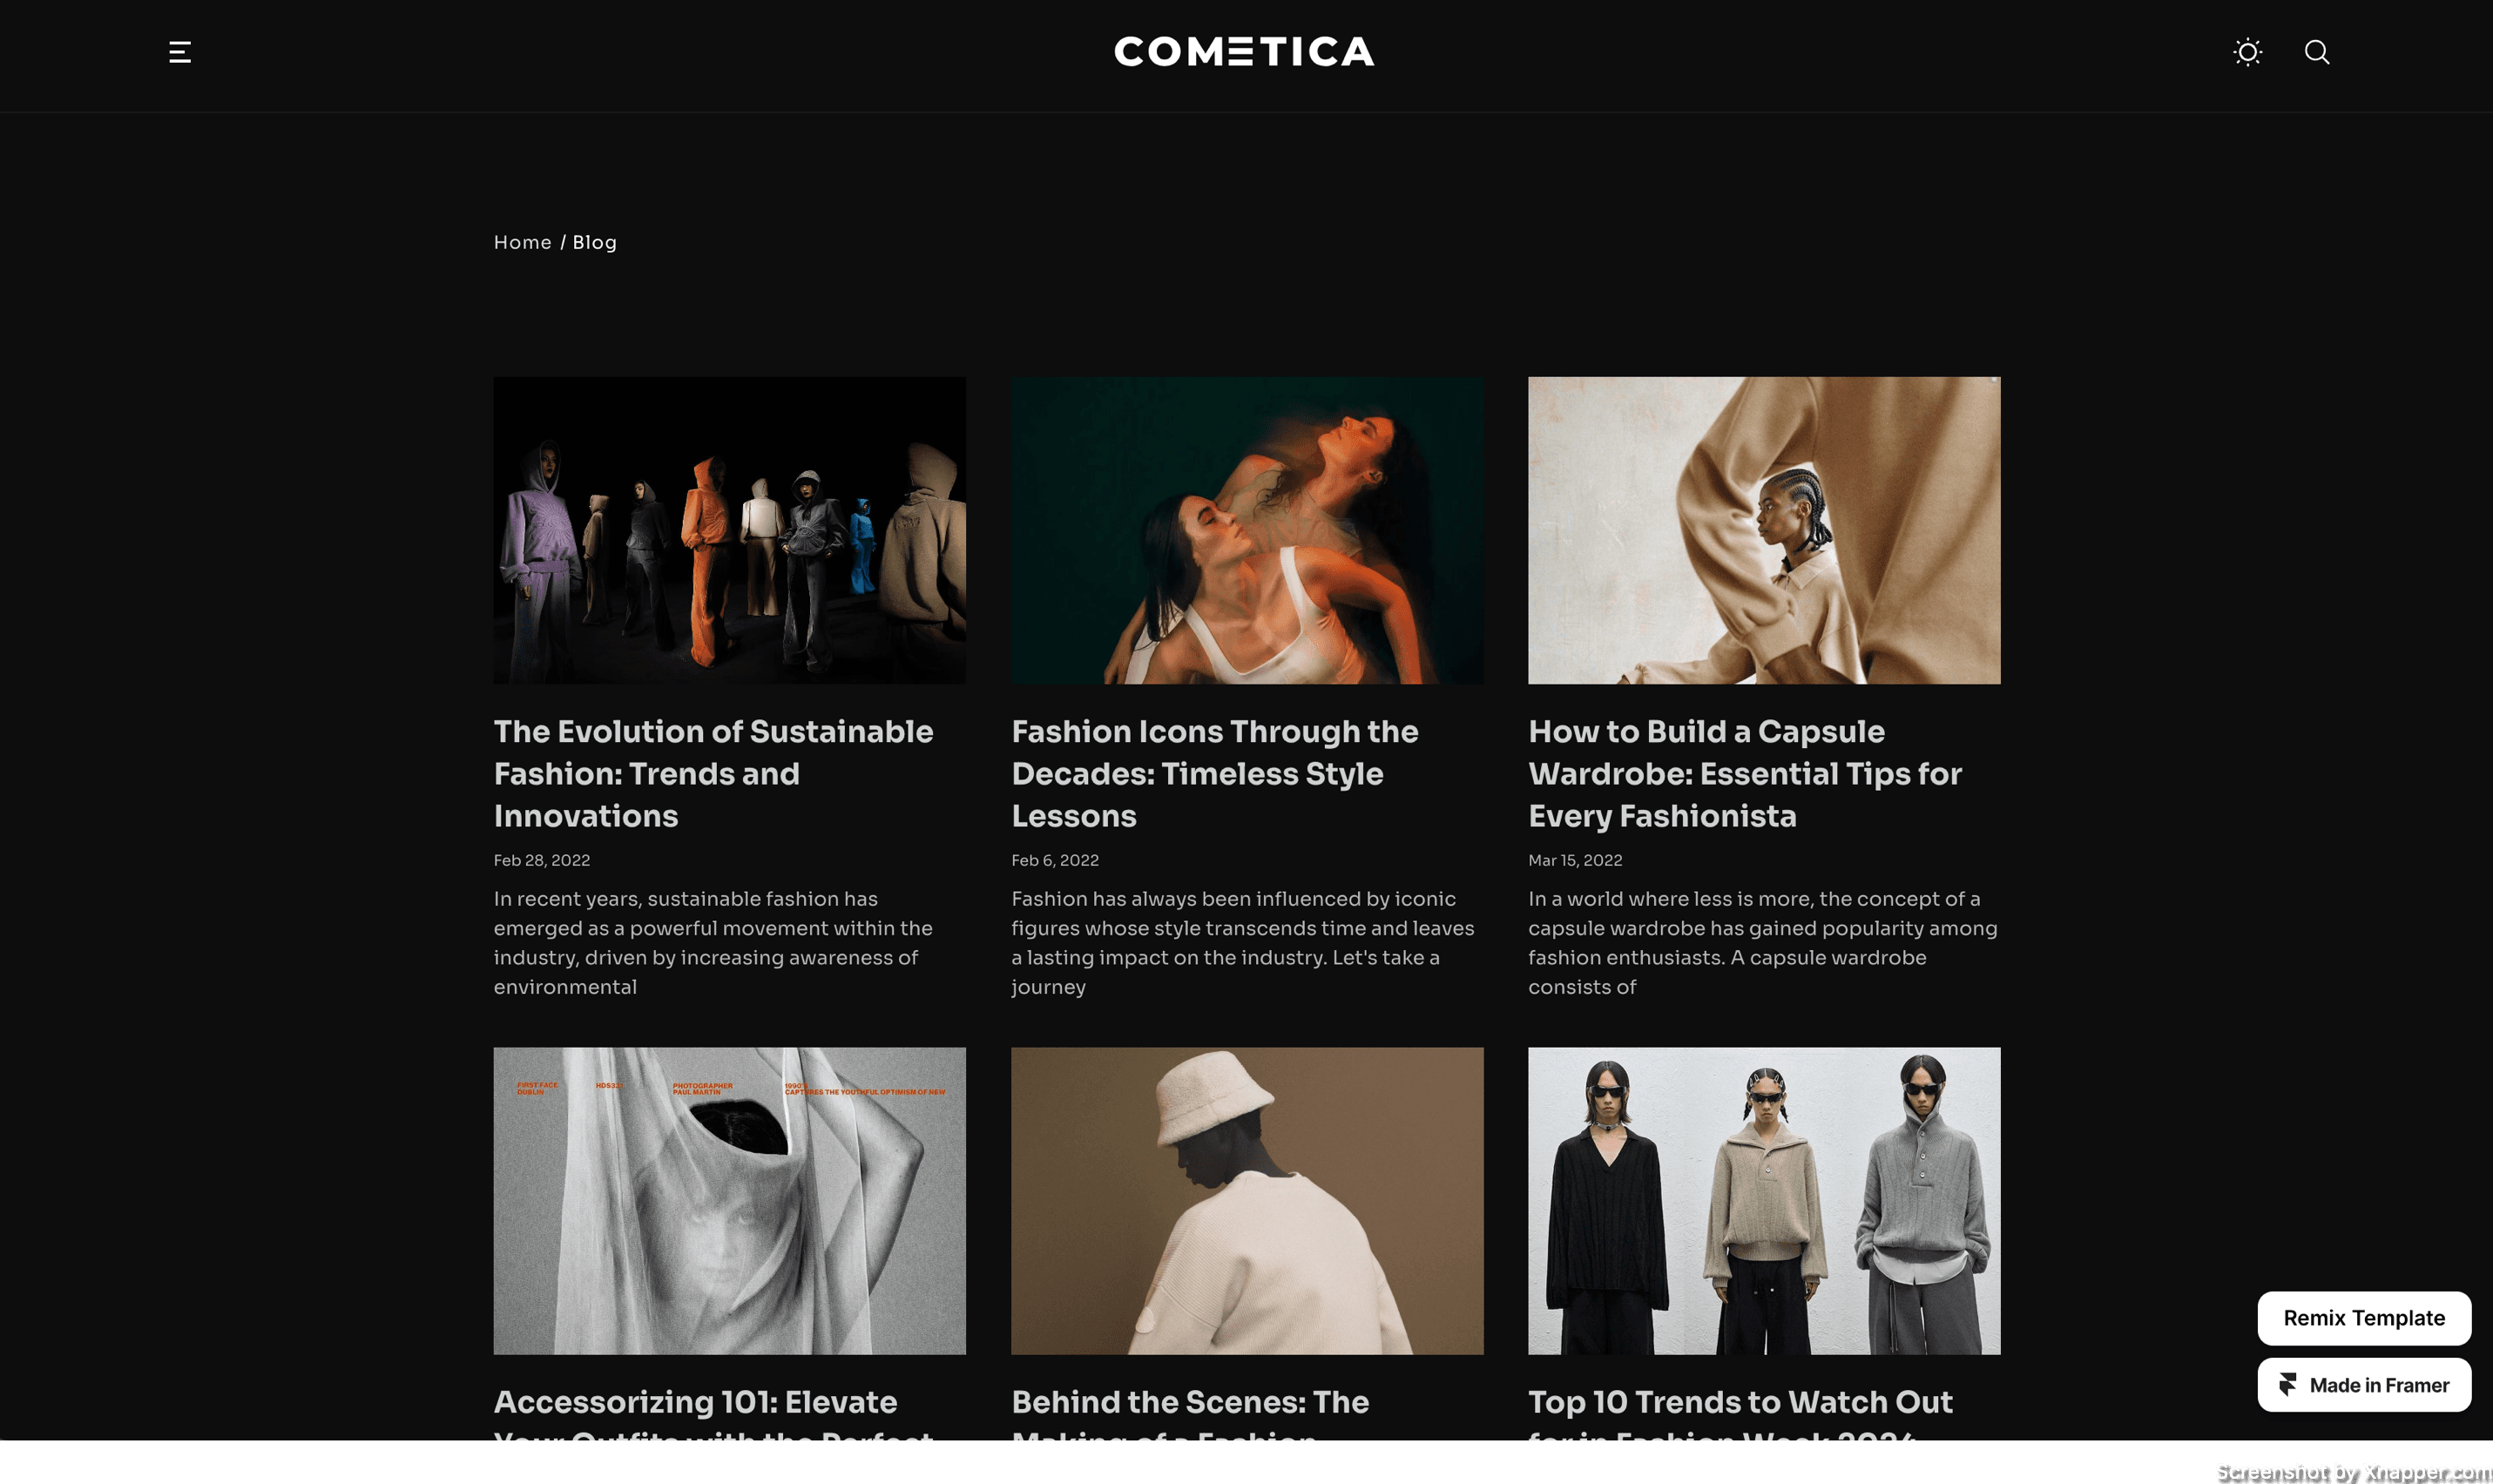Image resolution: width=2493 pixels, height=1484 pixels.
Task: Toggle light mode with sun icon
Action: coord(2247,52)
